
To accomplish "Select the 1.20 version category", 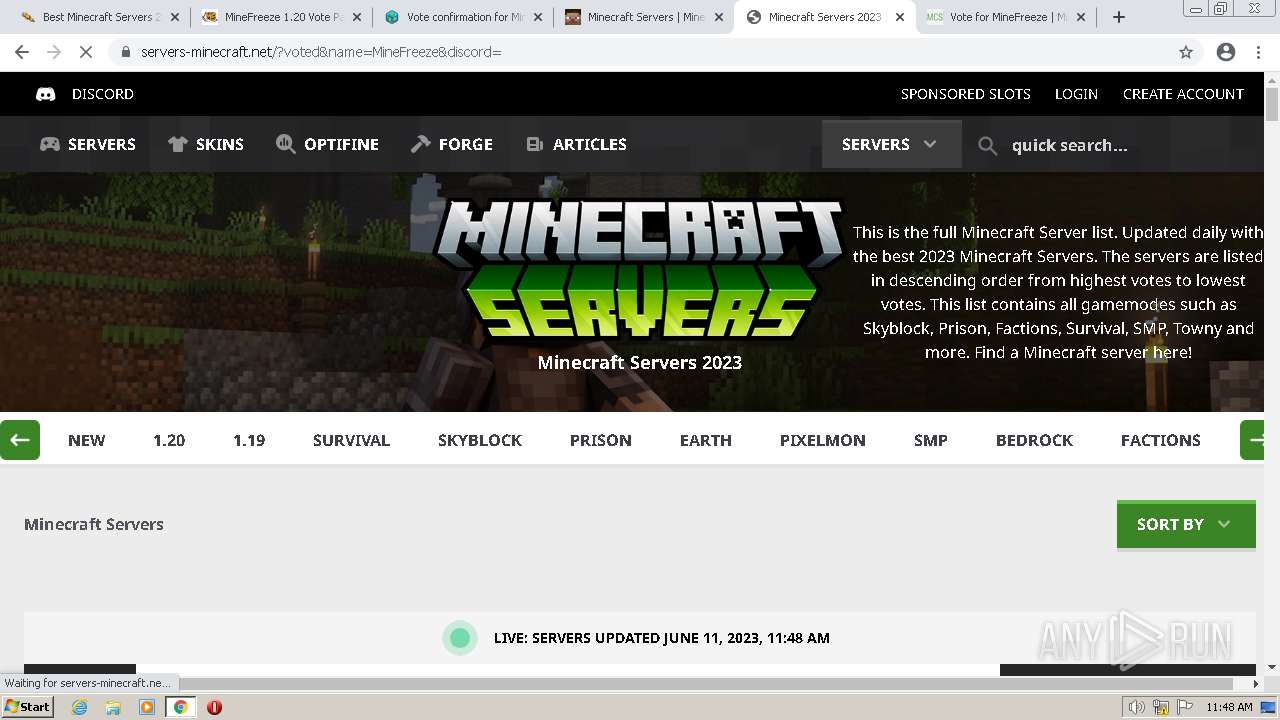I will (169, 440).
